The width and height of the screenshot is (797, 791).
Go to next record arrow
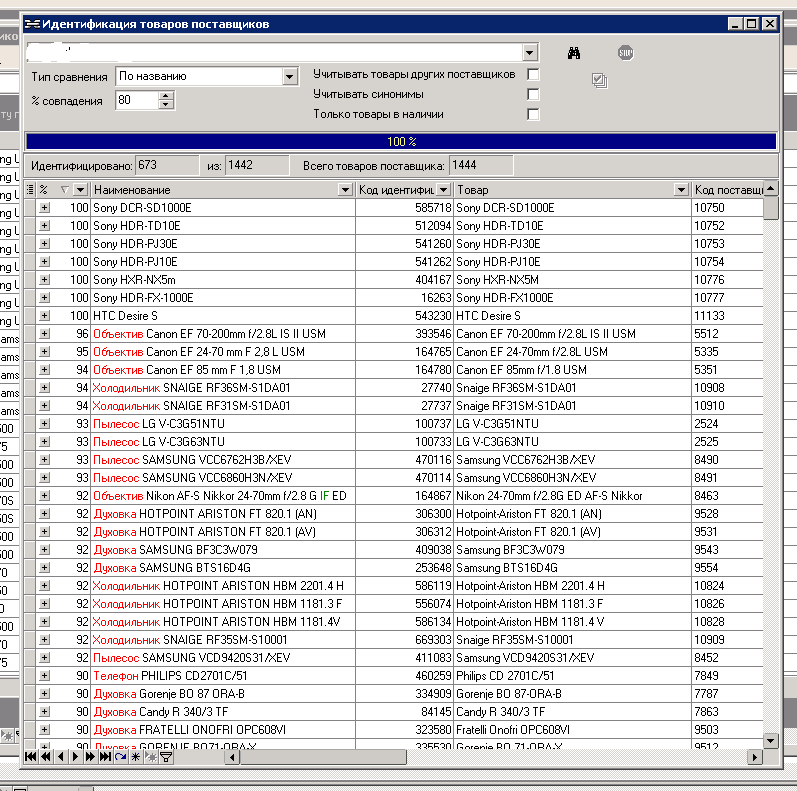coord(76,758)
